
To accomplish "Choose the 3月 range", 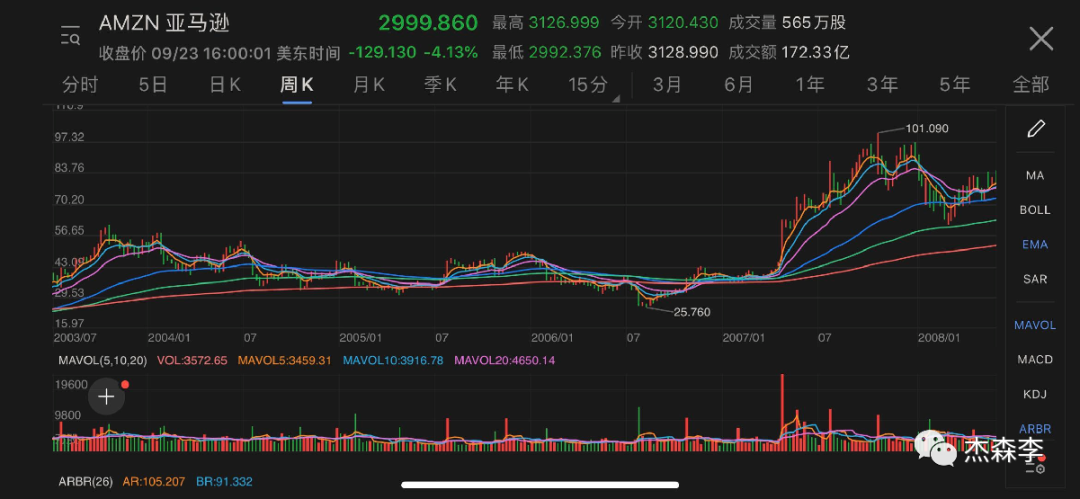I will (x=667, y=85).
